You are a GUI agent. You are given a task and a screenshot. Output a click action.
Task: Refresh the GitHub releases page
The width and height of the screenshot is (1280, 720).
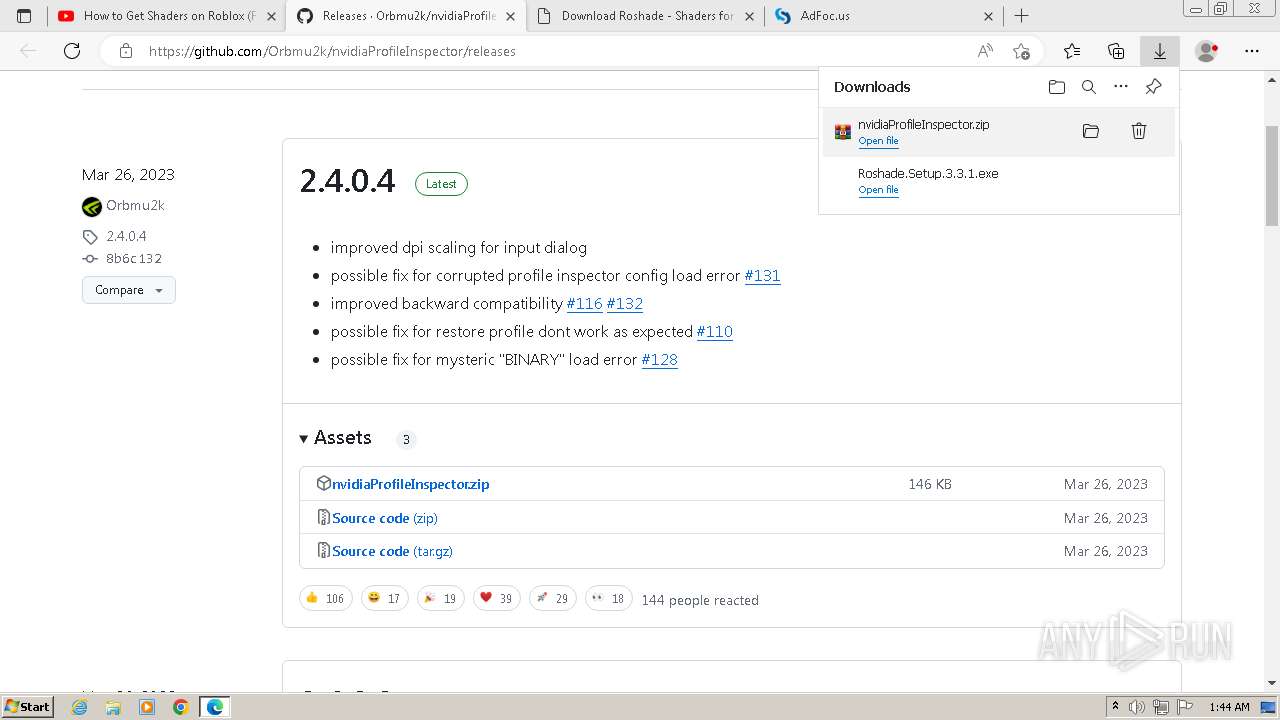(x=72, y=51)
